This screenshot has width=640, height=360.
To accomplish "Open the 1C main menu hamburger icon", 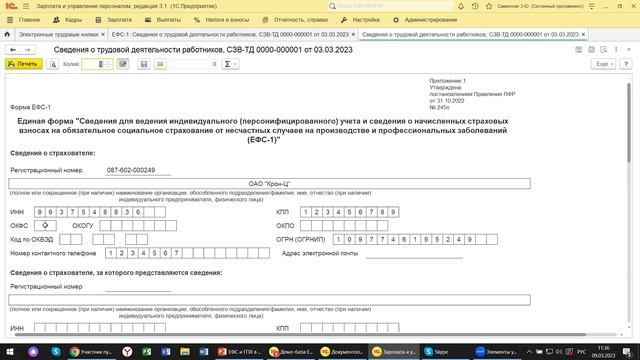I will (x=26, y=6).
